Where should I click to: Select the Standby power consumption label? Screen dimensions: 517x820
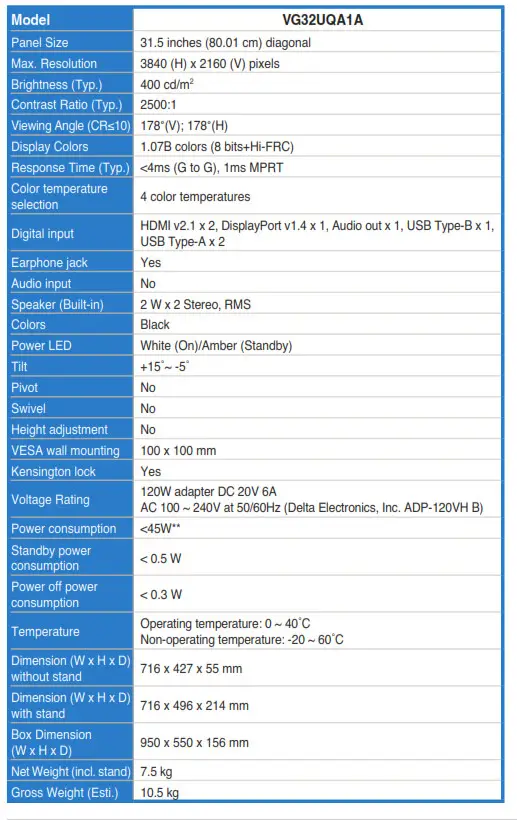(51, 558)
